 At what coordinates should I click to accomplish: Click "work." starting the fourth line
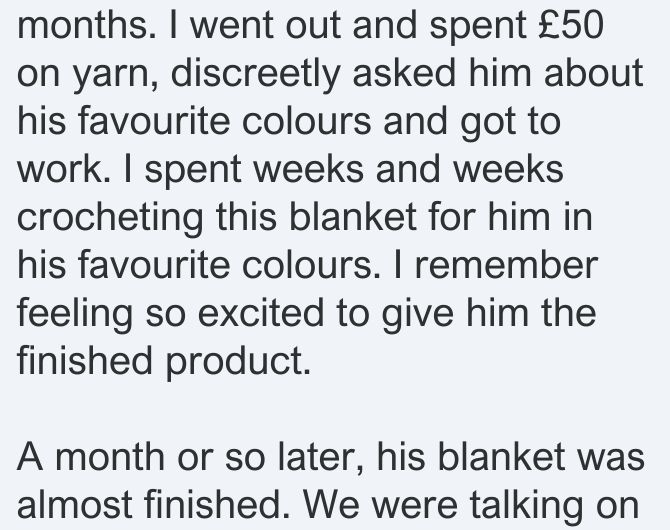click(64, 169)
